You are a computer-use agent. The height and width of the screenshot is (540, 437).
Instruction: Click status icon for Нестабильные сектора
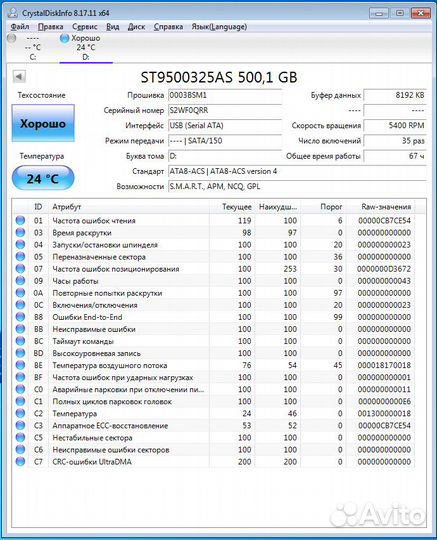20,437
